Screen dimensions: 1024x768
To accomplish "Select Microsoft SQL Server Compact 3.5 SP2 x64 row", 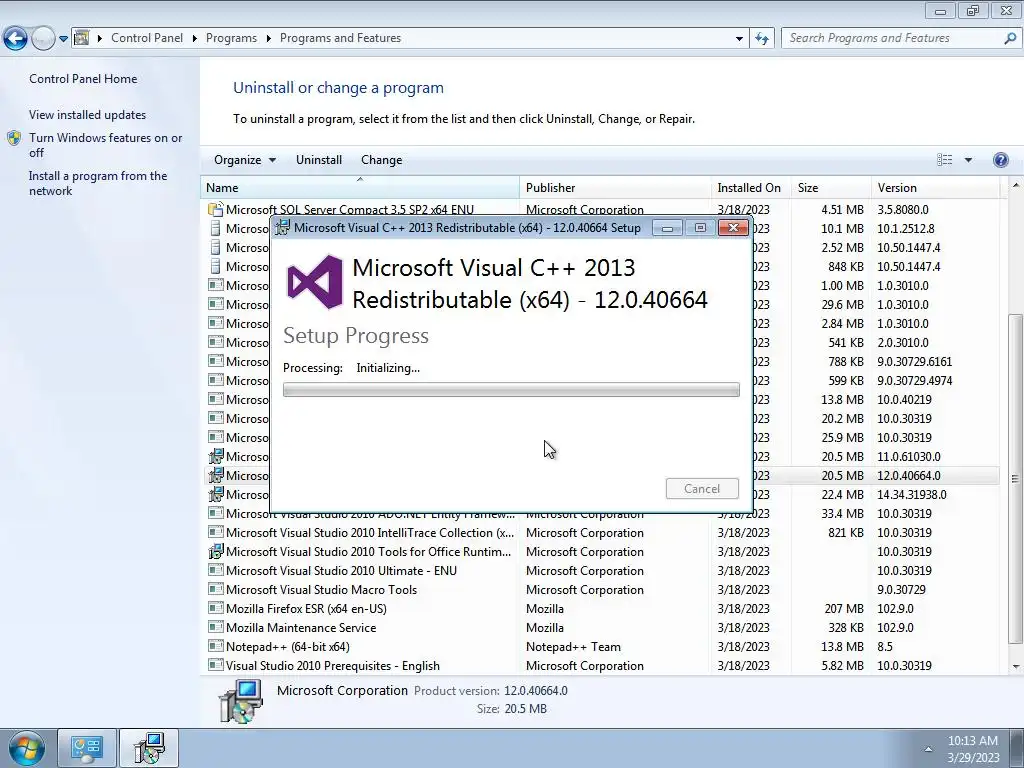I will tap(600, 210).
